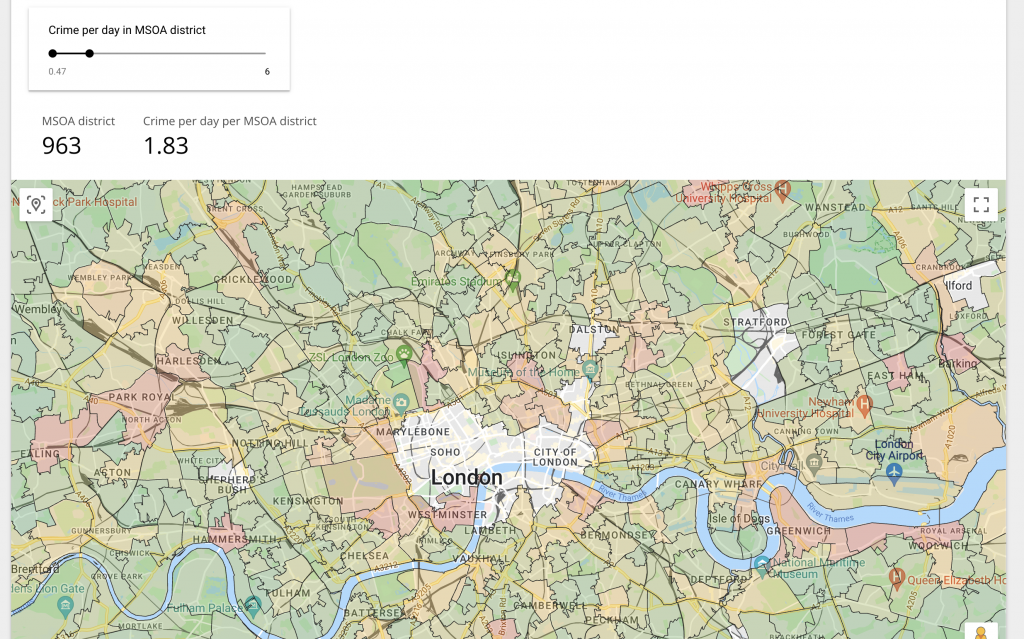Click the Newham University Hospital marker
The image size is (1024, 639).
pos(864,404)
